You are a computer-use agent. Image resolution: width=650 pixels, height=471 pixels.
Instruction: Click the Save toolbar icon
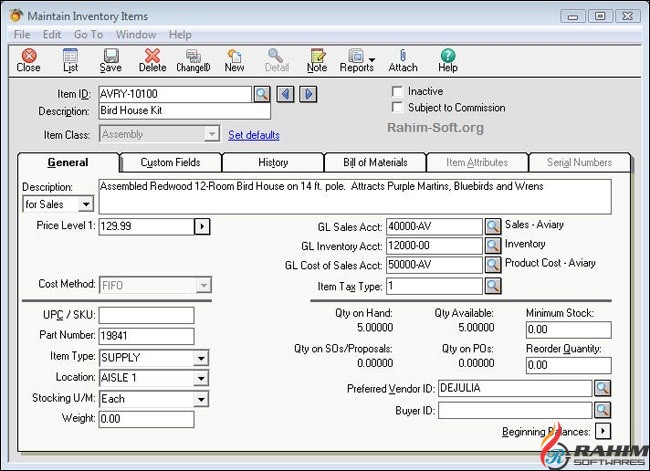pyautogui.click(x=110, y=60)
